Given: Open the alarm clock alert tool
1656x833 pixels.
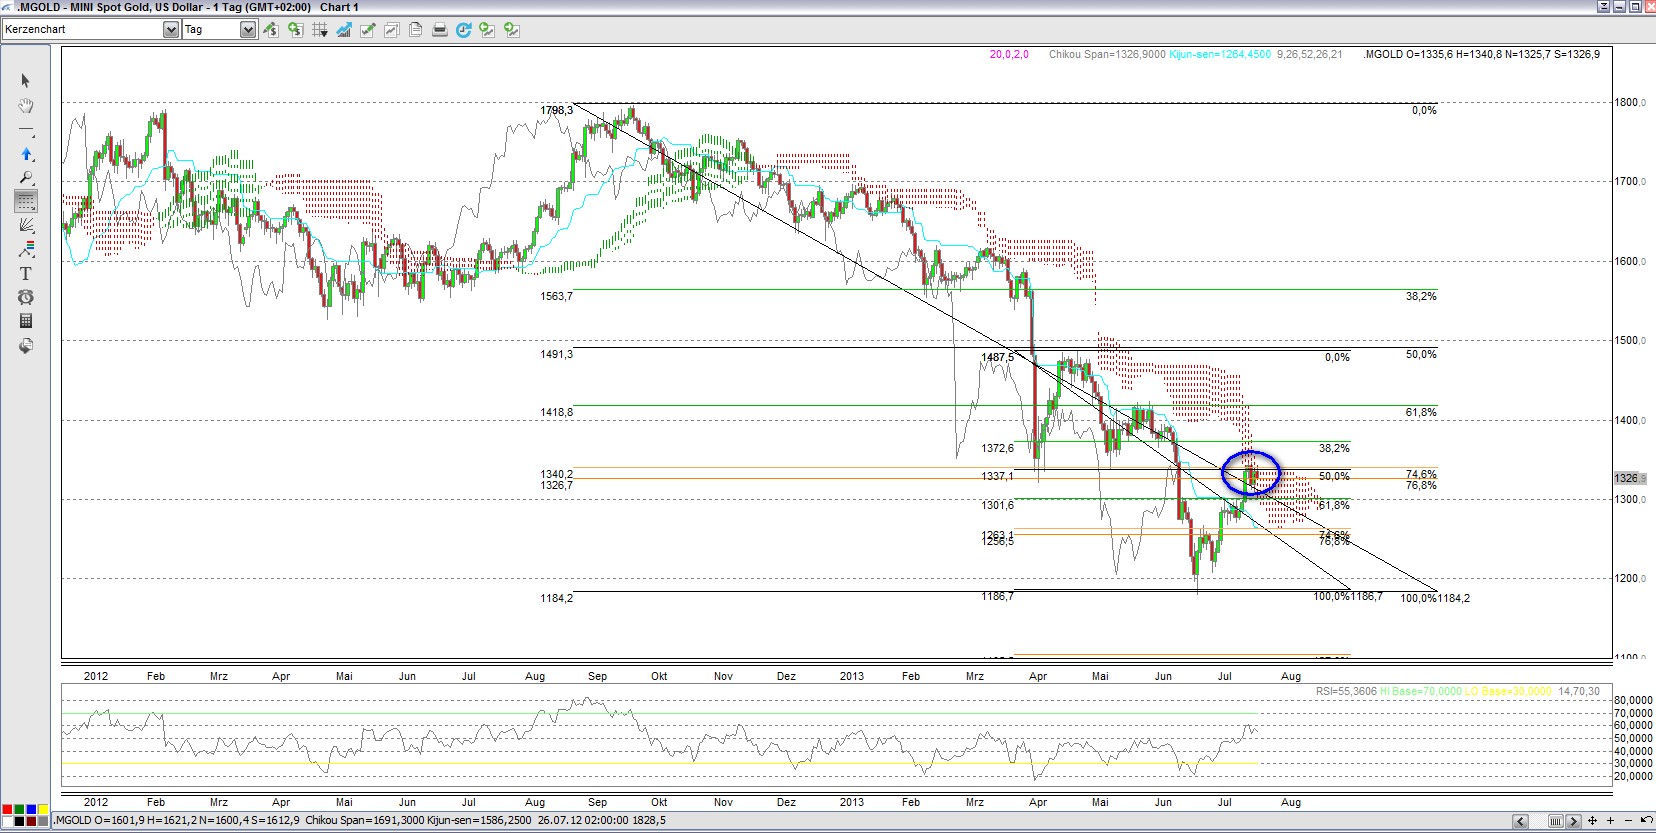Looking at the screenshot, I should [26, 297].
